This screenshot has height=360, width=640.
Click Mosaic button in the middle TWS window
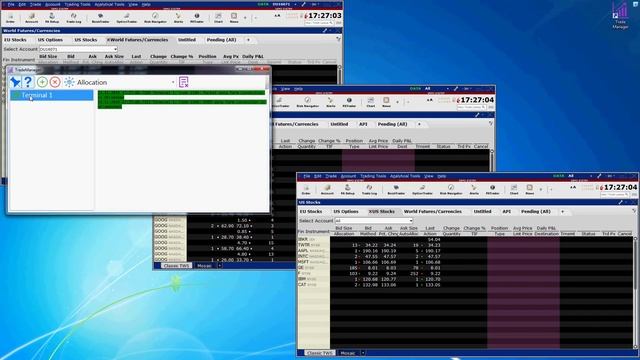click(x=204, y=266)
